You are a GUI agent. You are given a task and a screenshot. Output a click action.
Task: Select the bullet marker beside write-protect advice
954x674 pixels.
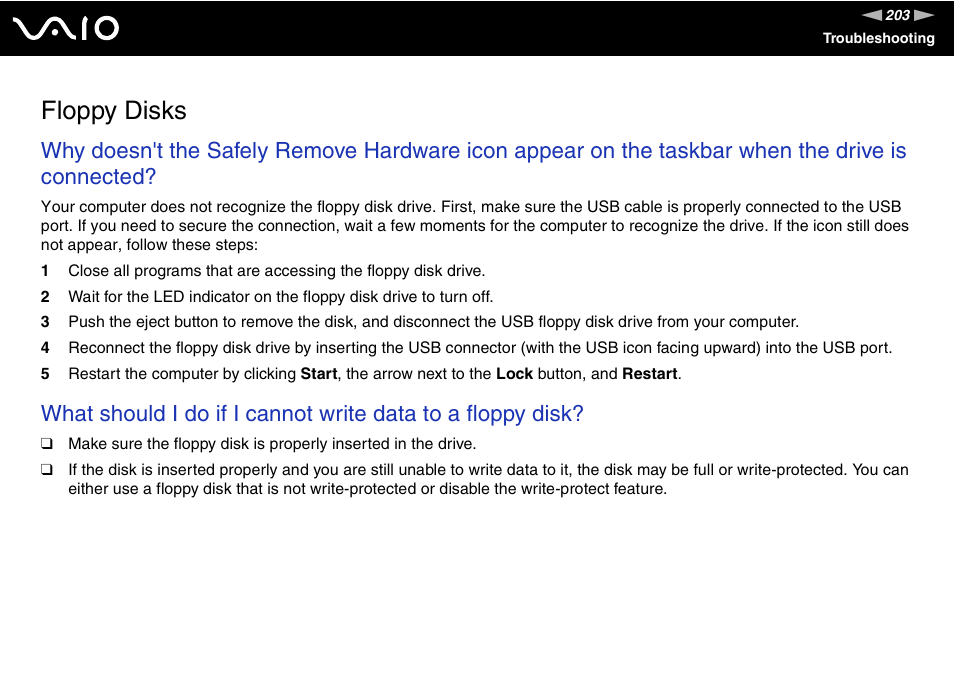46,470
